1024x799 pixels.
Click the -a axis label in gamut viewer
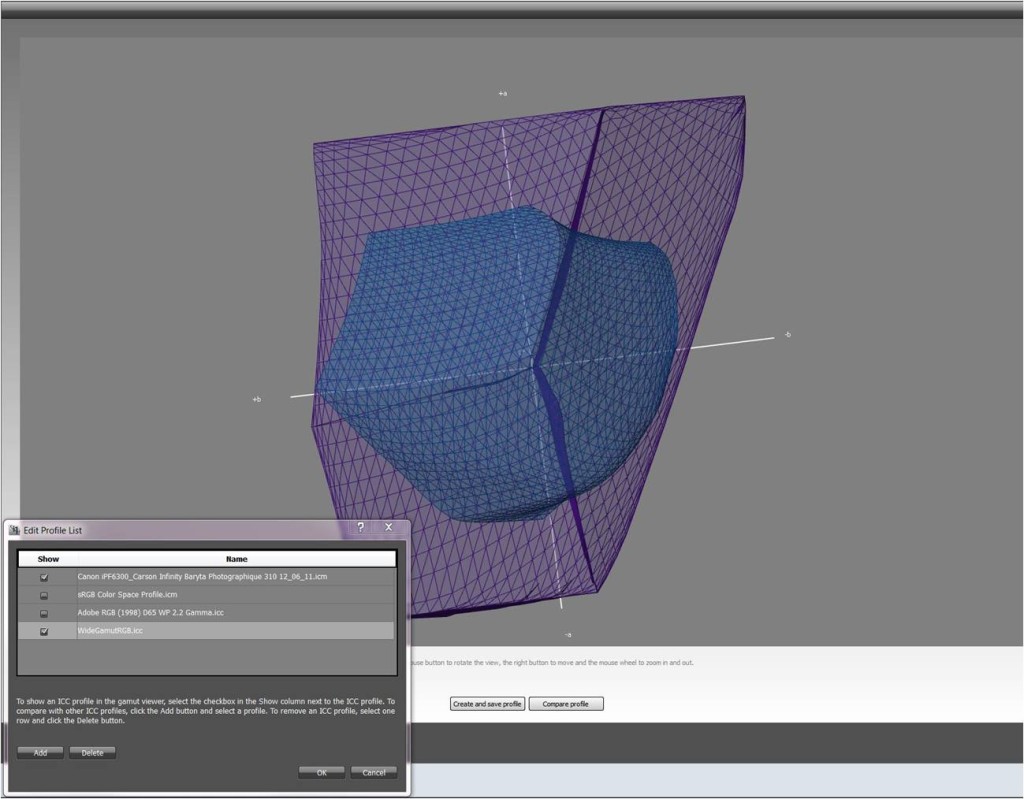[568, 634]
